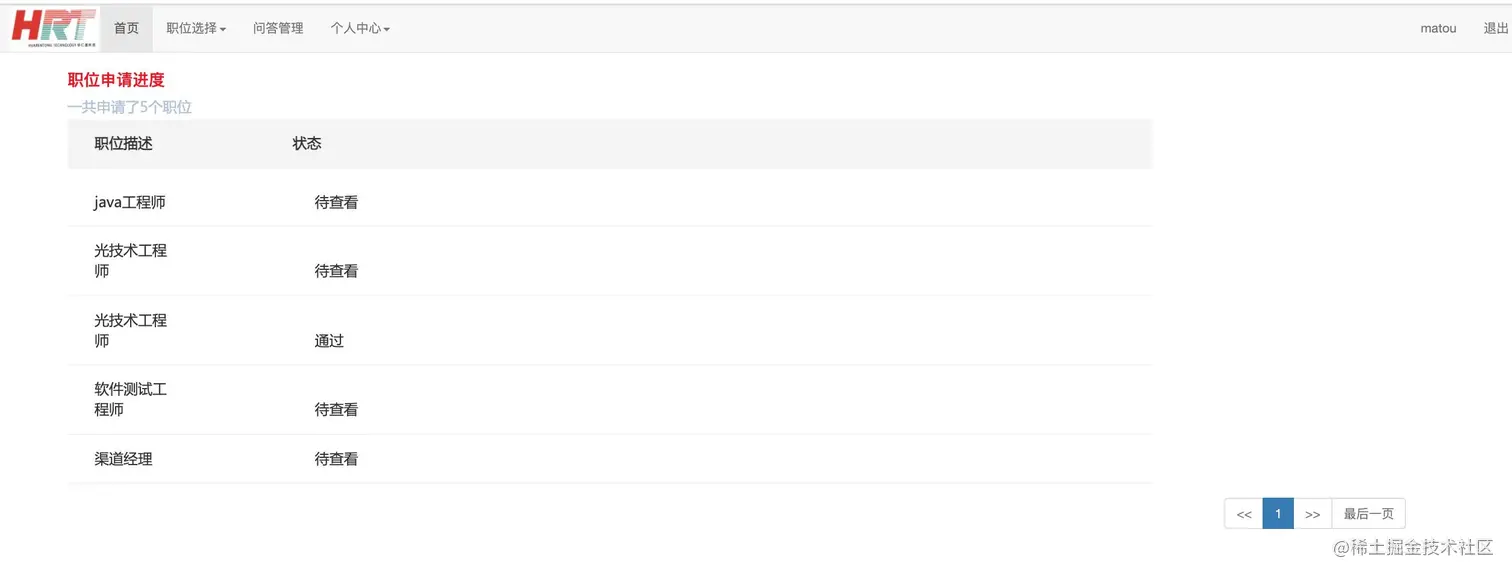The height and width of the screenshot is (576, 1512).
Task: Click the 状态 column header
Action: click(307, 144)
